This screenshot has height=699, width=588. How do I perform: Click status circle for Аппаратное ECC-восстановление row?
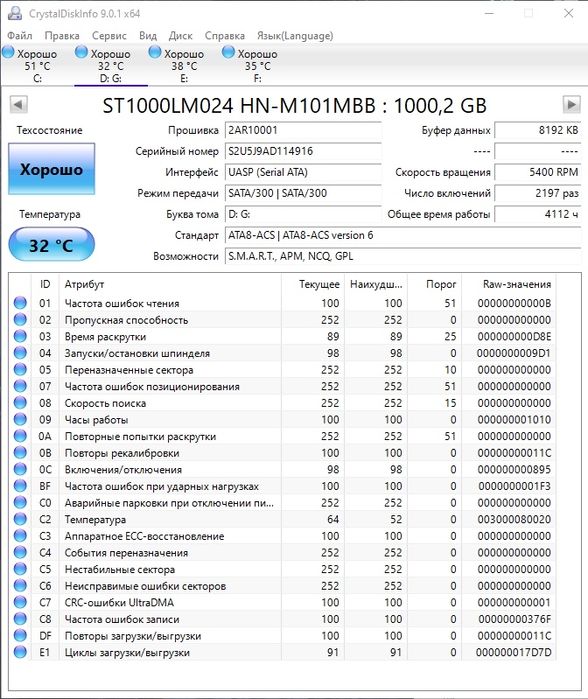pos(20,536)
